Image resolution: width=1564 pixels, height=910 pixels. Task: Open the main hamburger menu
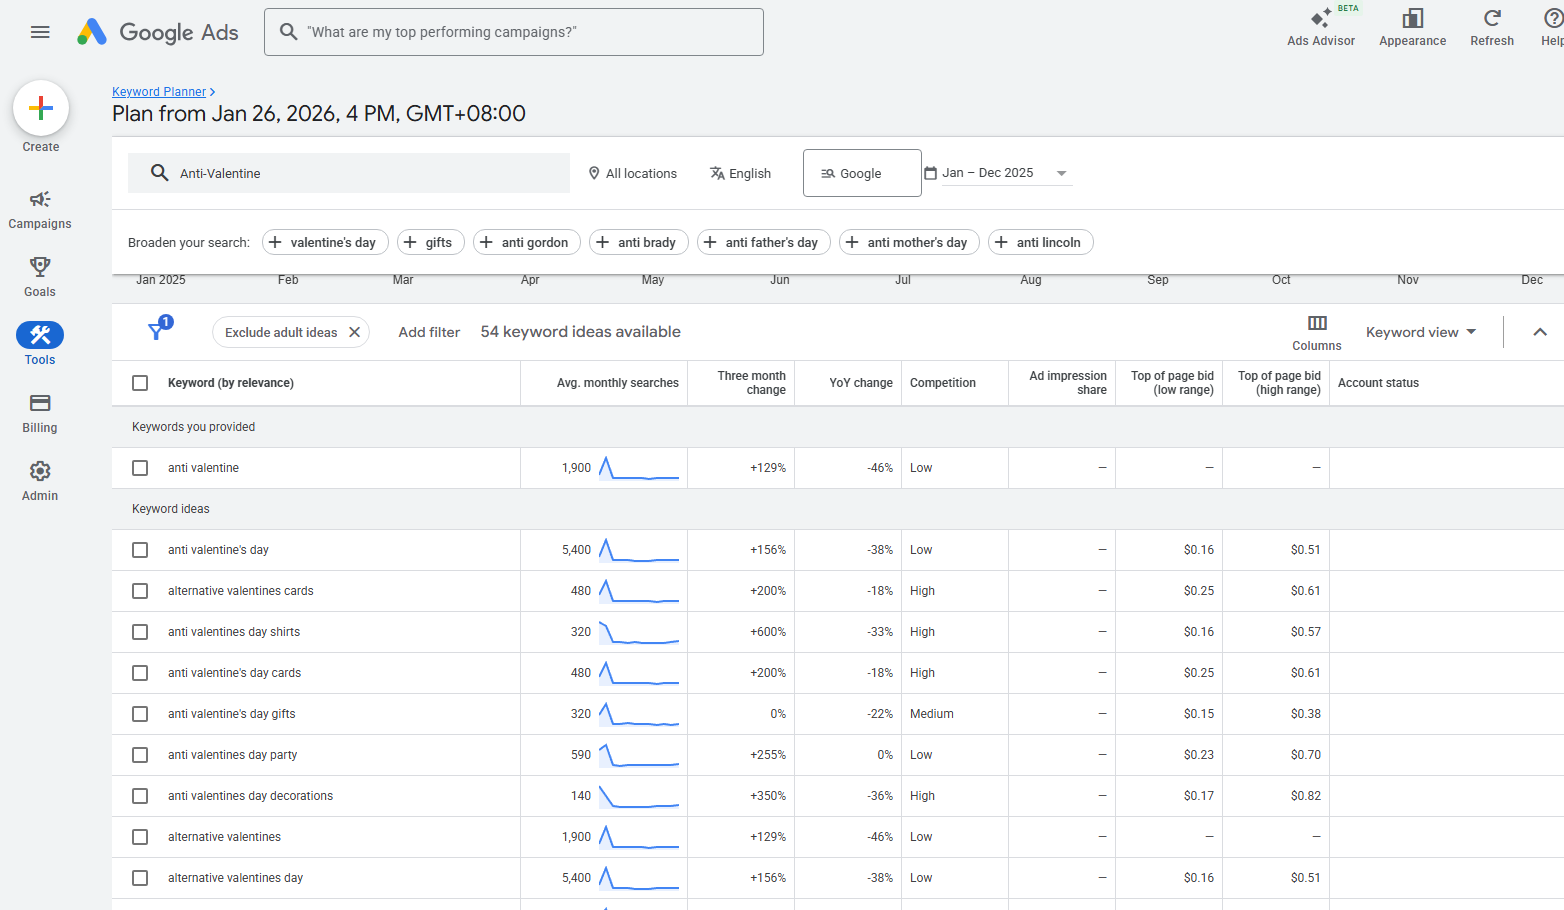point(40,32)
